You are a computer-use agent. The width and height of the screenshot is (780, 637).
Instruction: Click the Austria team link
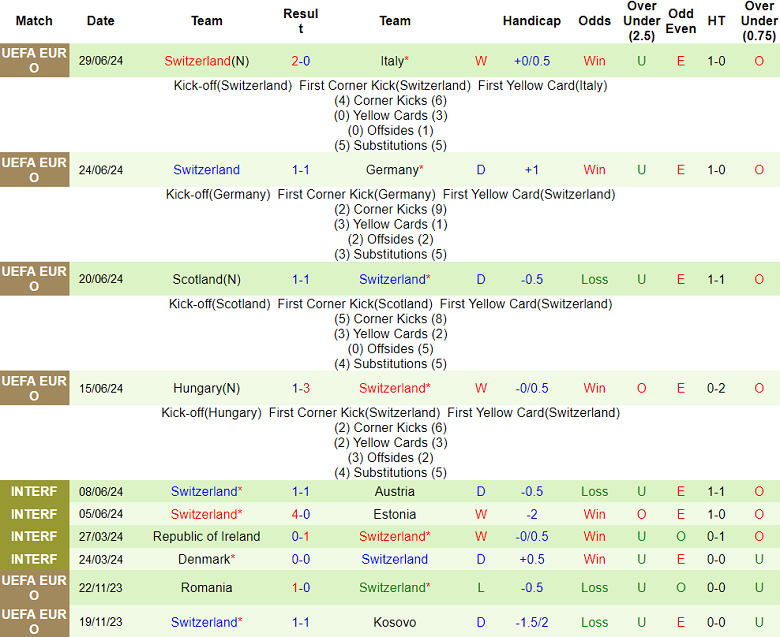click(x=394, y=492)
